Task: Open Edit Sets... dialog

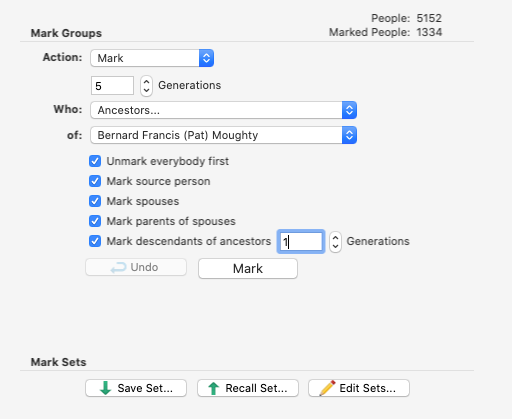Action: pyautogui.click(x=359, y=388)
